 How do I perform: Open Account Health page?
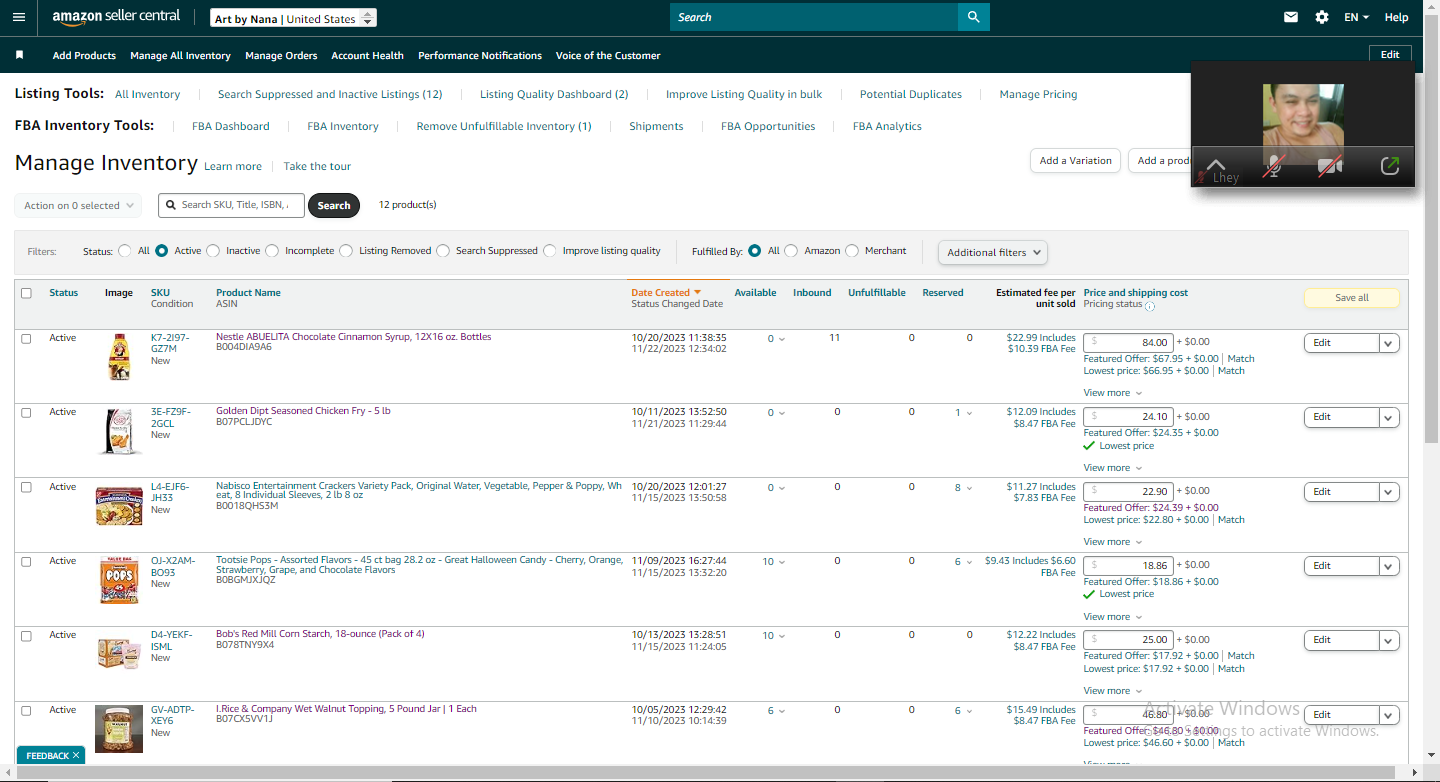pyautogui.click(x=367, y=55)
